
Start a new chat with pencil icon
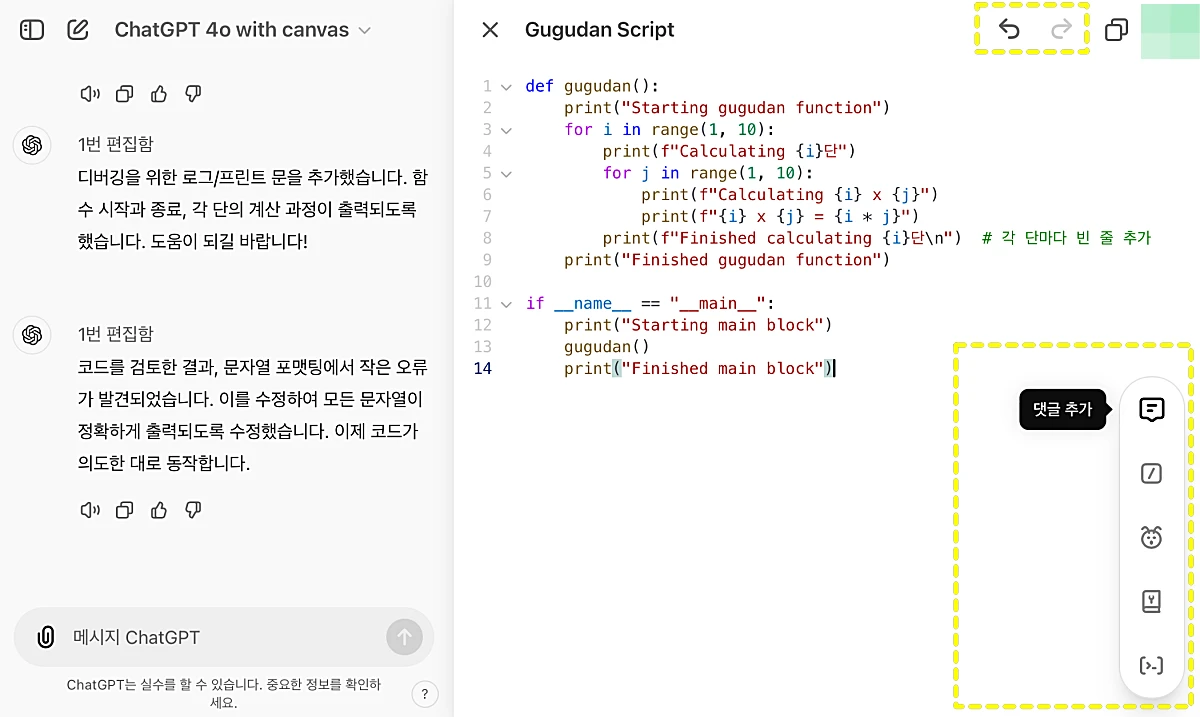pos(78,30)
